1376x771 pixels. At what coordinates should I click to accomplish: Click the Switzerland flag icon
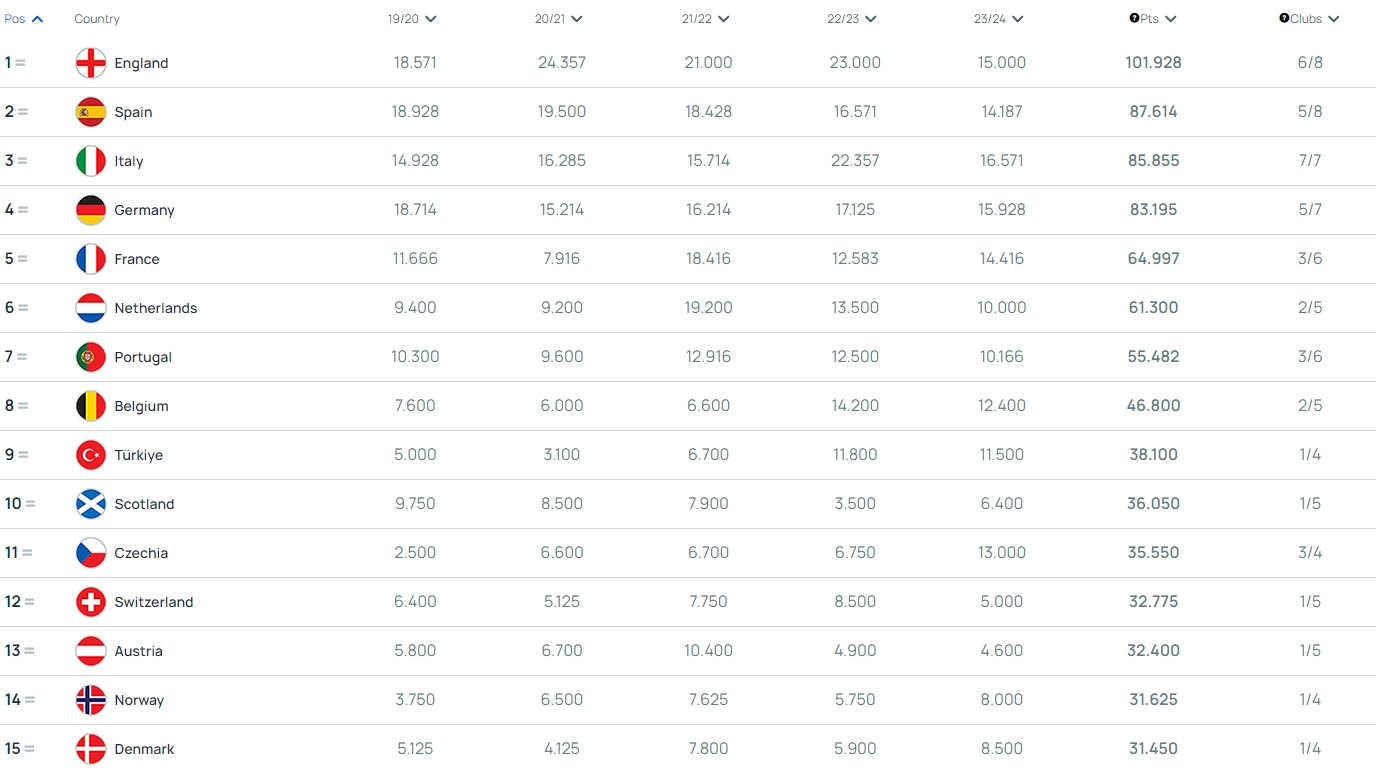pyautogui.click(x=91, y=602)
